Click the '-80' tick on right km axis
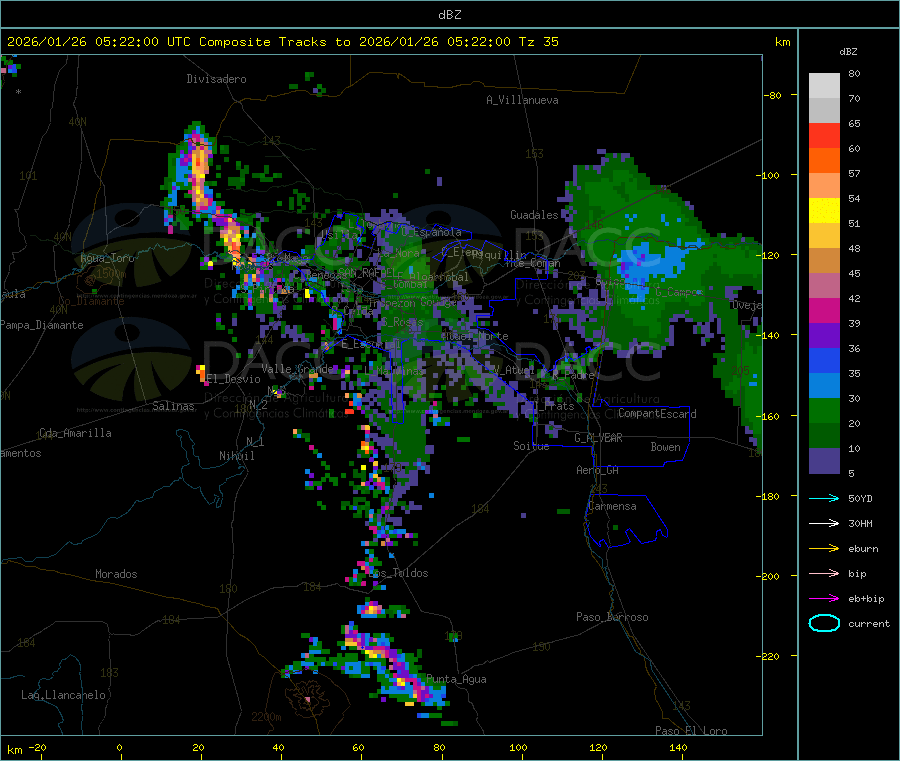Viewport: 900px width, 761px height. (x=771, y=95)
